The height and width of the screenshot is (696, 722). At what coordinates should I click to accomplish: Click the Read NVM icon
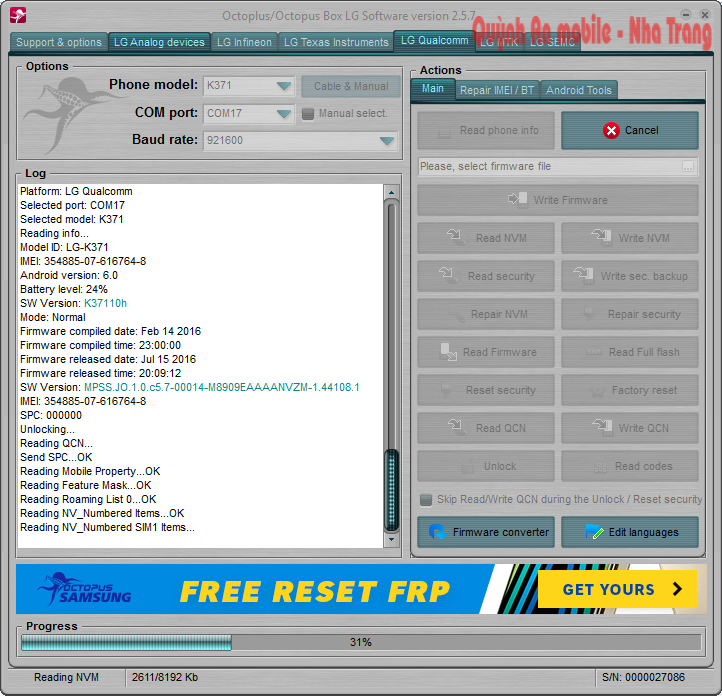(455, 237)
